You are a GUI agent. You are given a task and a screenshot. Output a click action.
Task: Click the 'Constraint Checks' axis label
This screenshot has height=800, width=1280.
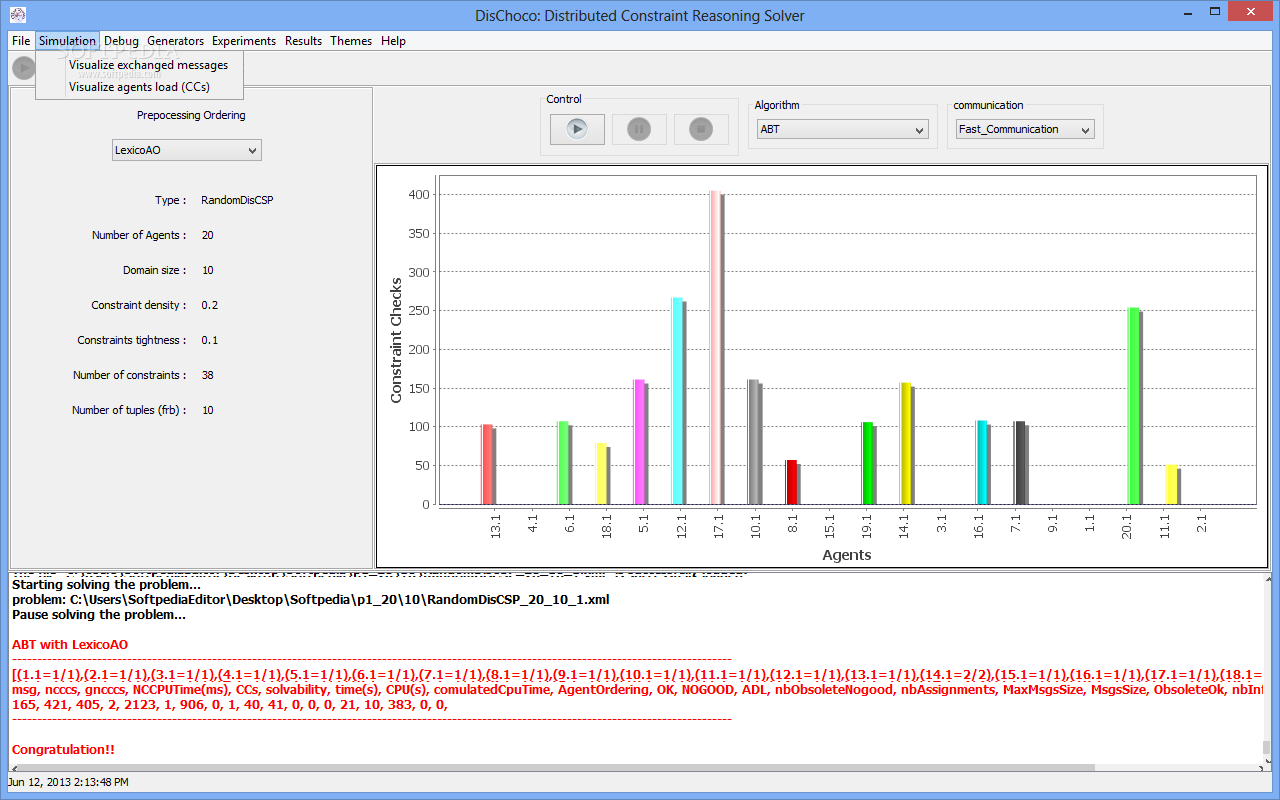pos(396,340)
